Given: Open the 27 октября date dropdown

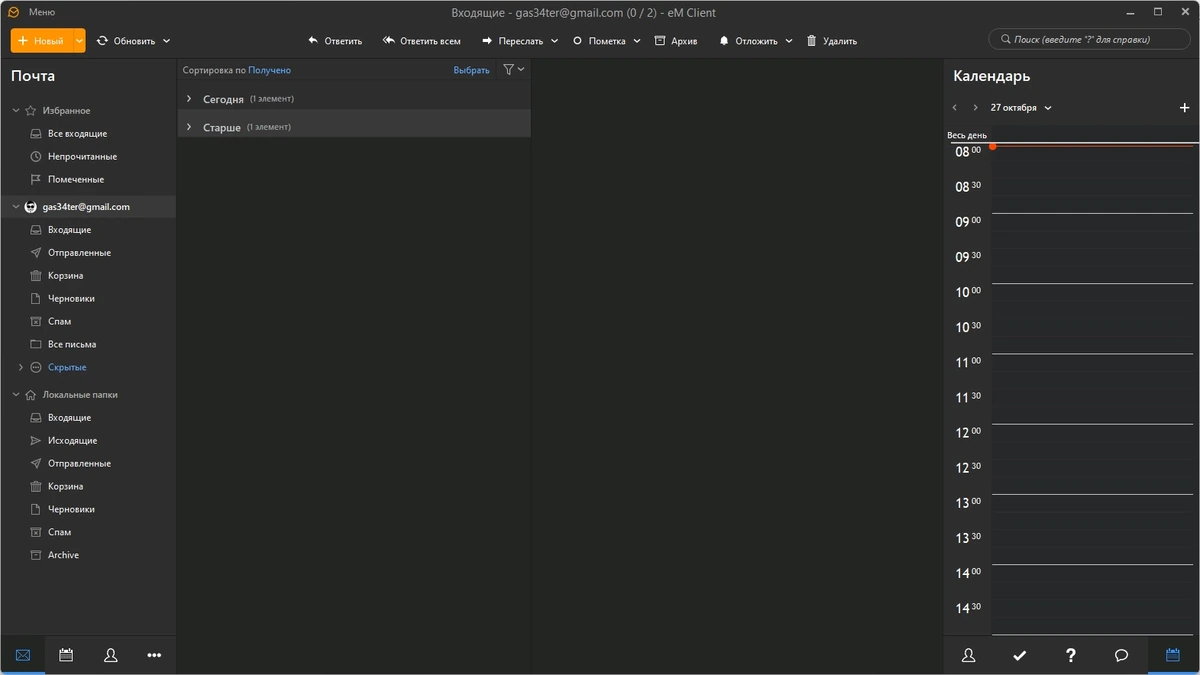Looking at the screenshot, I should [x=1021, y=108].
